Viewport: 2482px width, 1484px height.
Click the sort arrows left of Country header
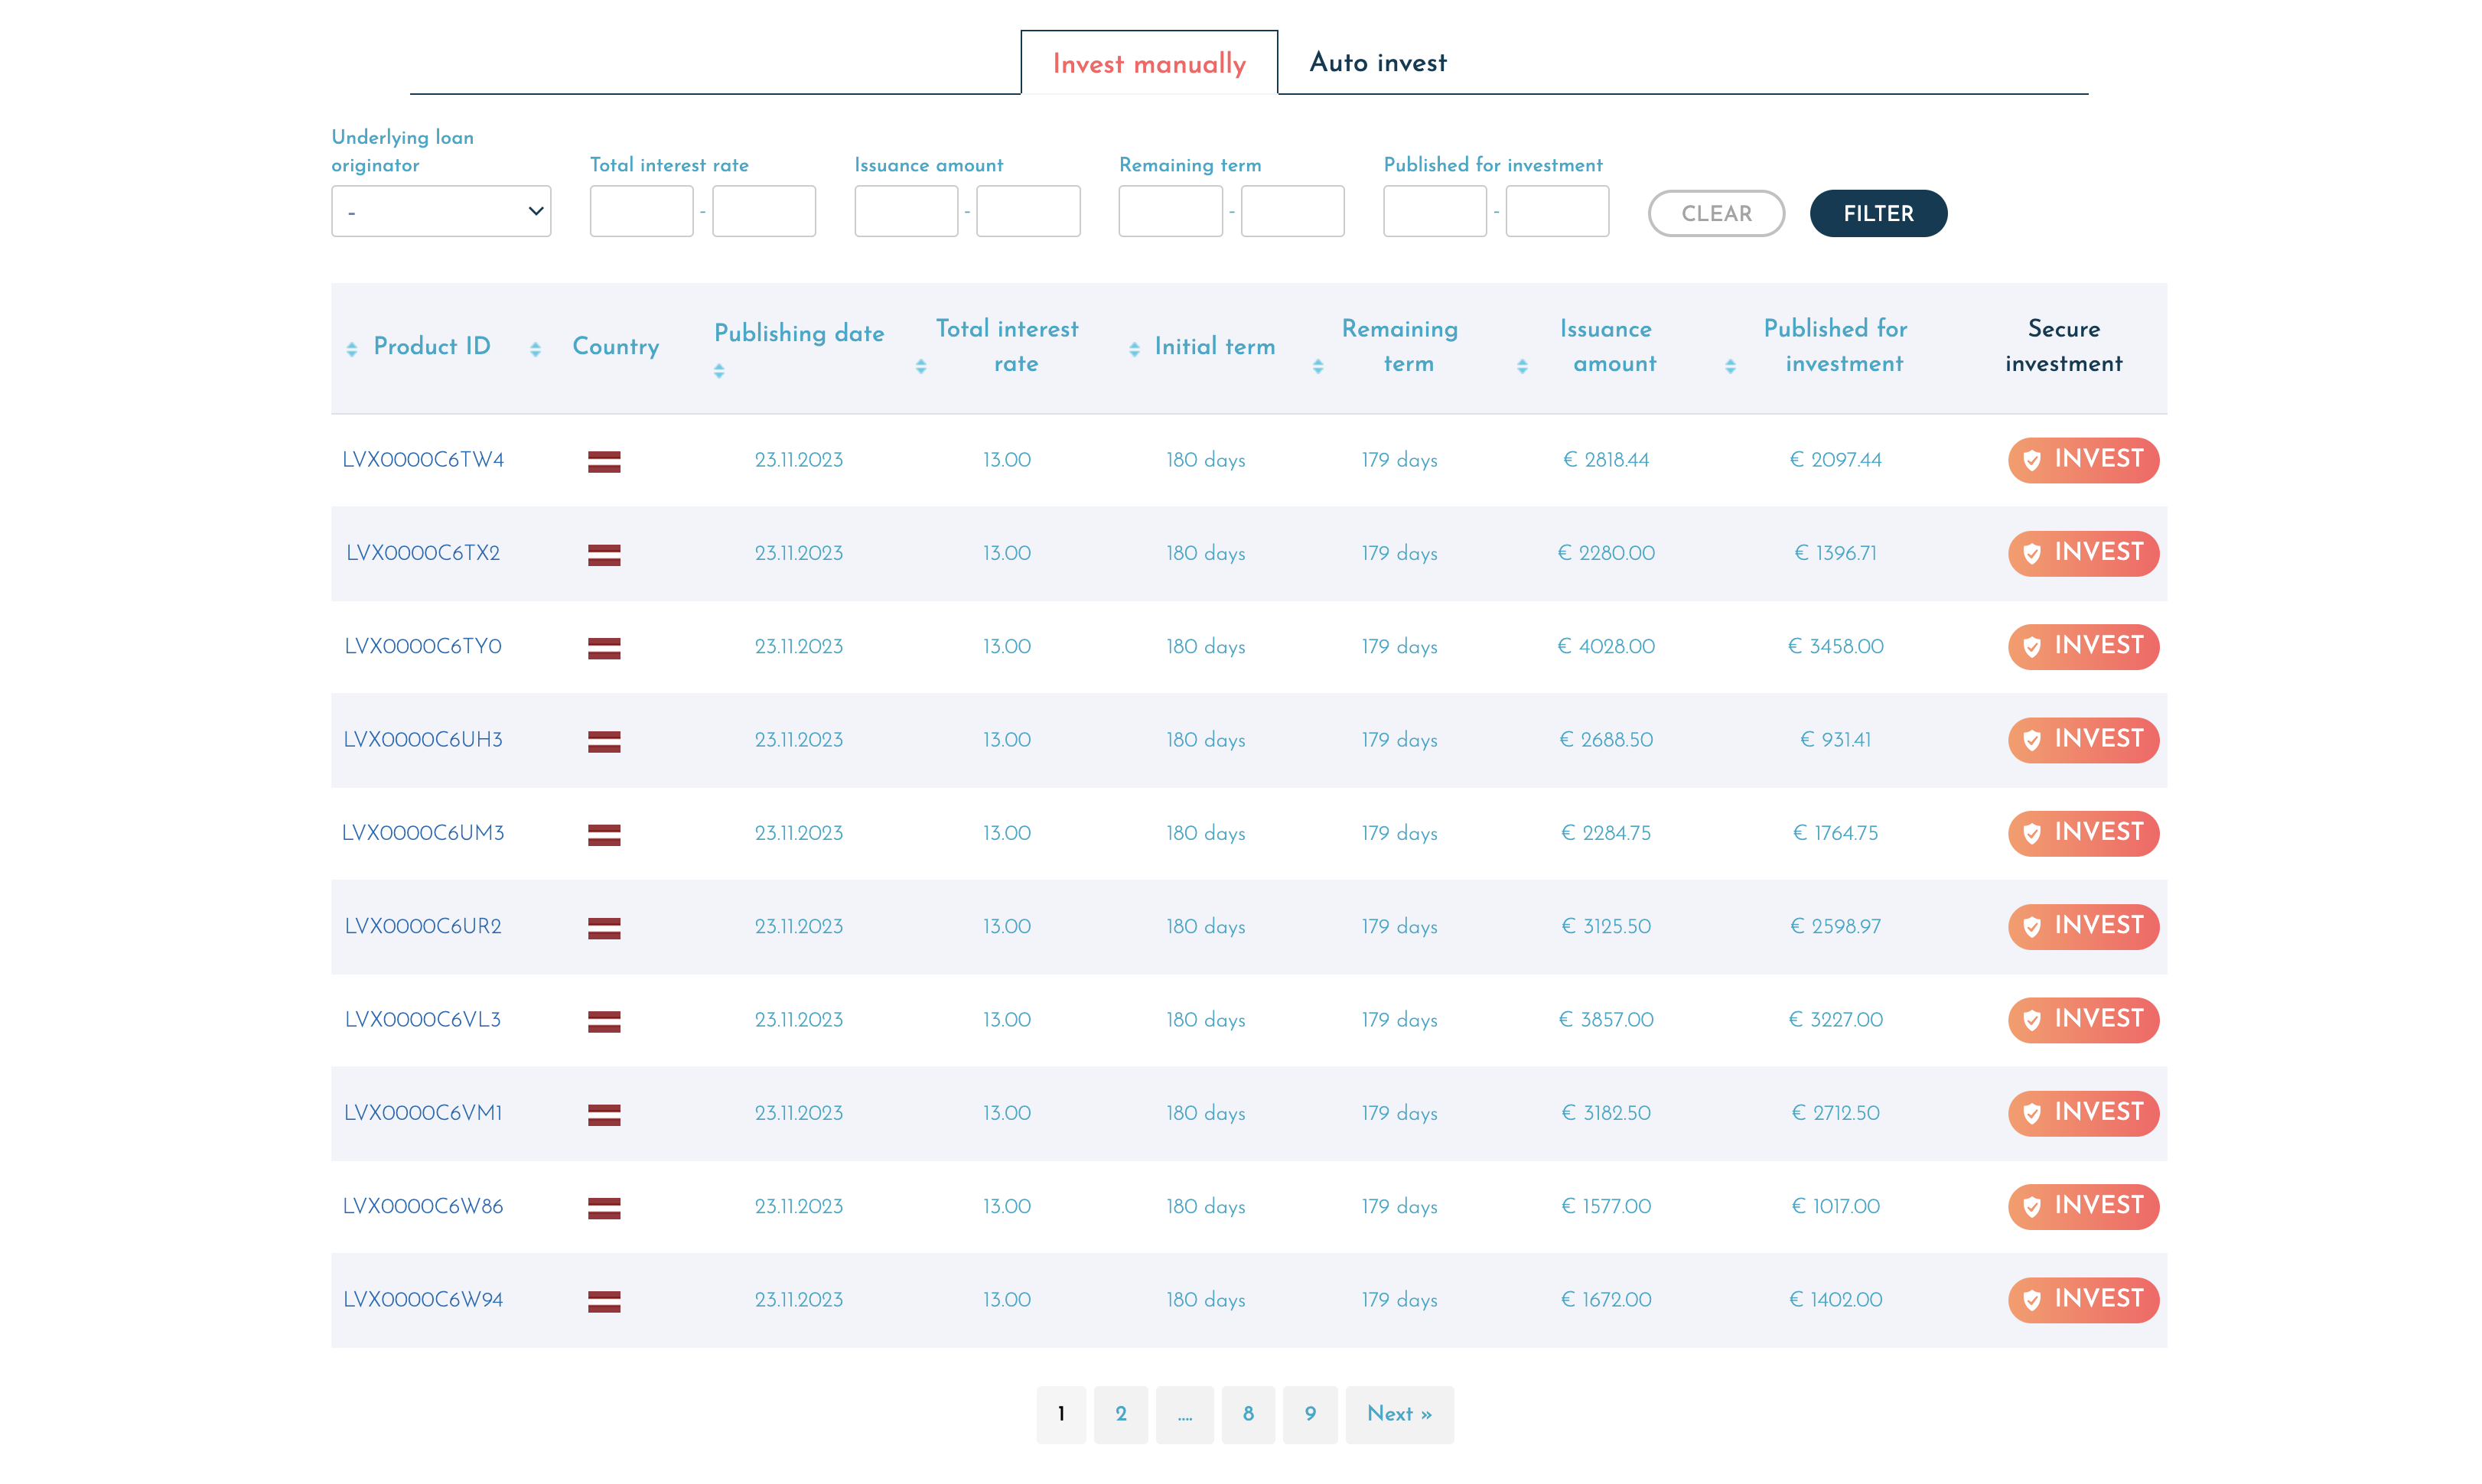pyautogui.click(x=535, y=349)
